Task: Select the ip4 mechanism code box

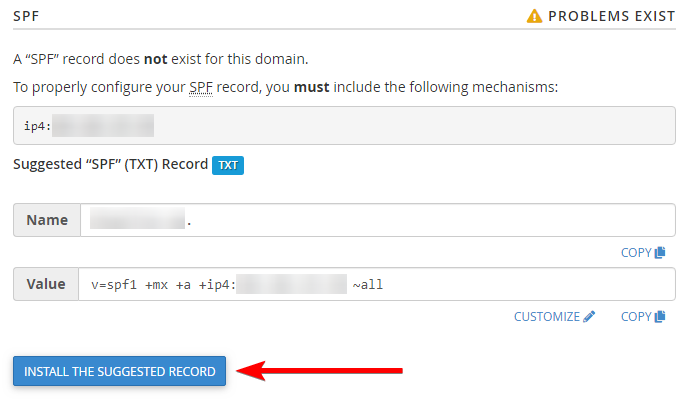Action: (x=344, y=126)
